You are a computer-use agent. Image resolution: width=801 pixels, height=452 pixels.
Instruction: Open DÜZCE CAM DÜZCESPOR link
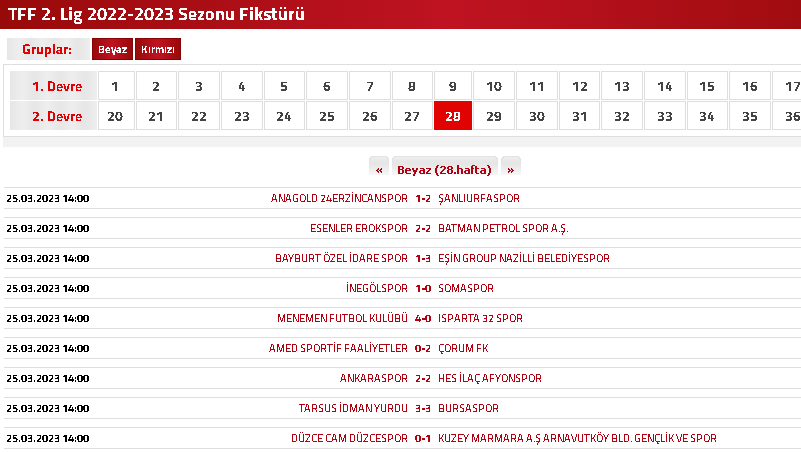coord(349,438)
